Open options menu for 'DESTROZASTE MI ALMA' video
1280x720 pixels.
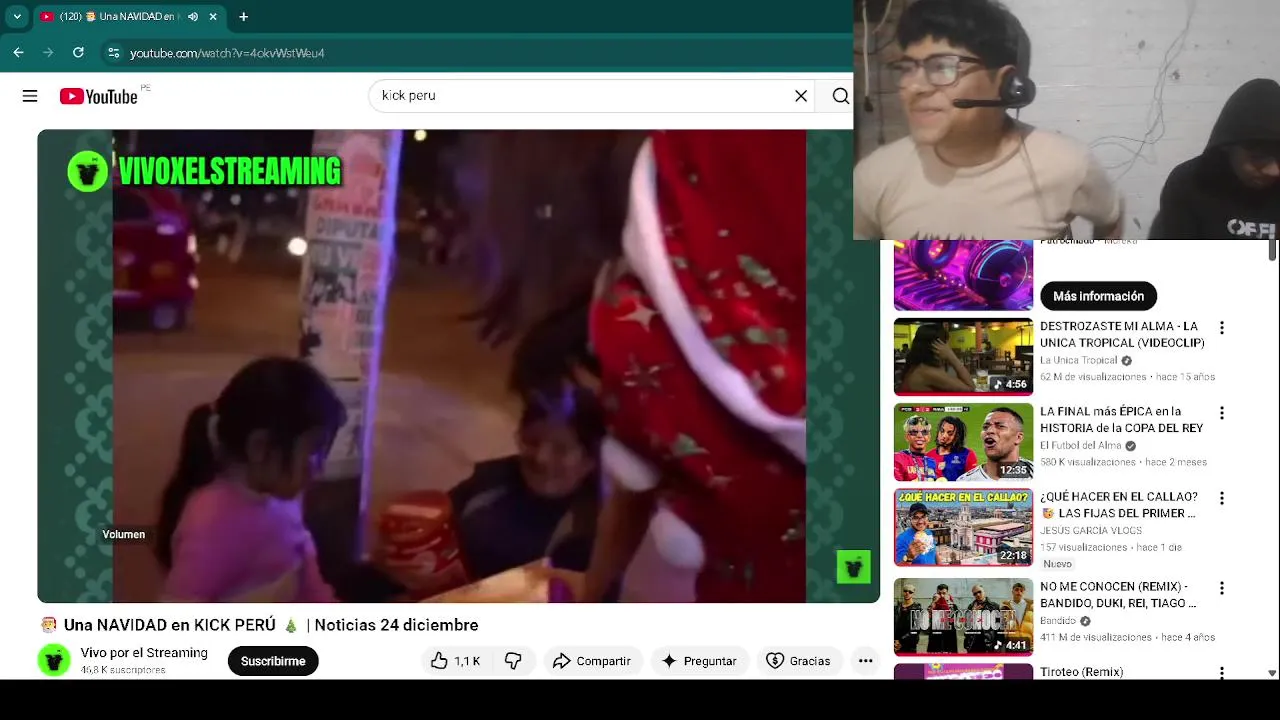click(1221, 328)
